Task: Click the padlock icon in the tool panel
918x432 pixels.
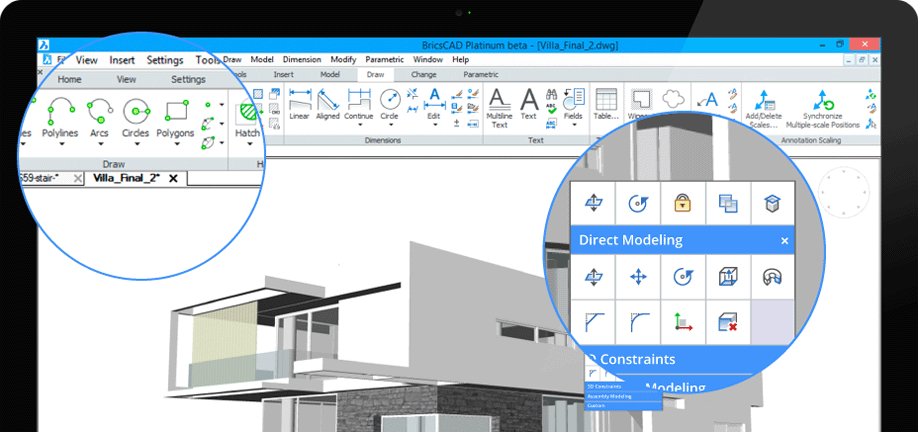Action: (683, 203)
